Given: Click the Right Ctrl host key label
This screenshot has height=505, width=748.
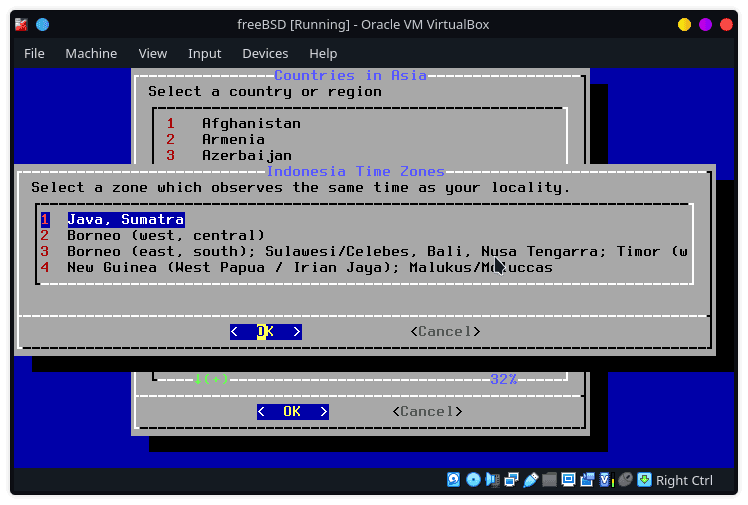Looking at the screenshot, I should (684, 480).
